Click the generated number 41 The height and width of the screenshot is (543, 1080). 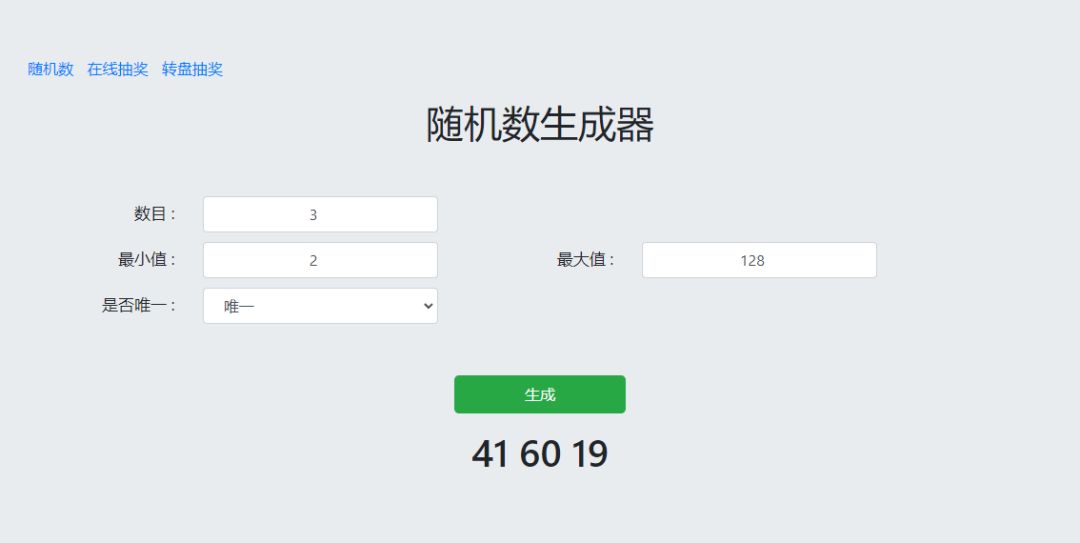pyautogui.click(x=490, y=454)
